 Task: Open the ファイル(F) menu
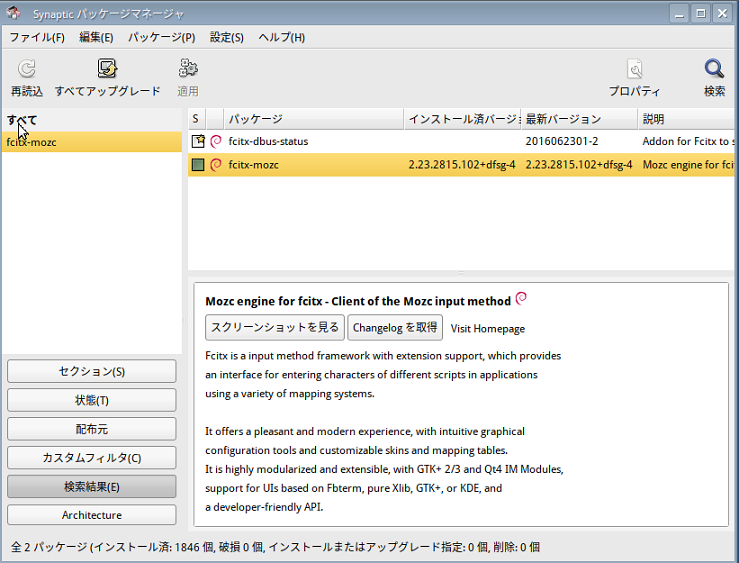tap(37, 37)
